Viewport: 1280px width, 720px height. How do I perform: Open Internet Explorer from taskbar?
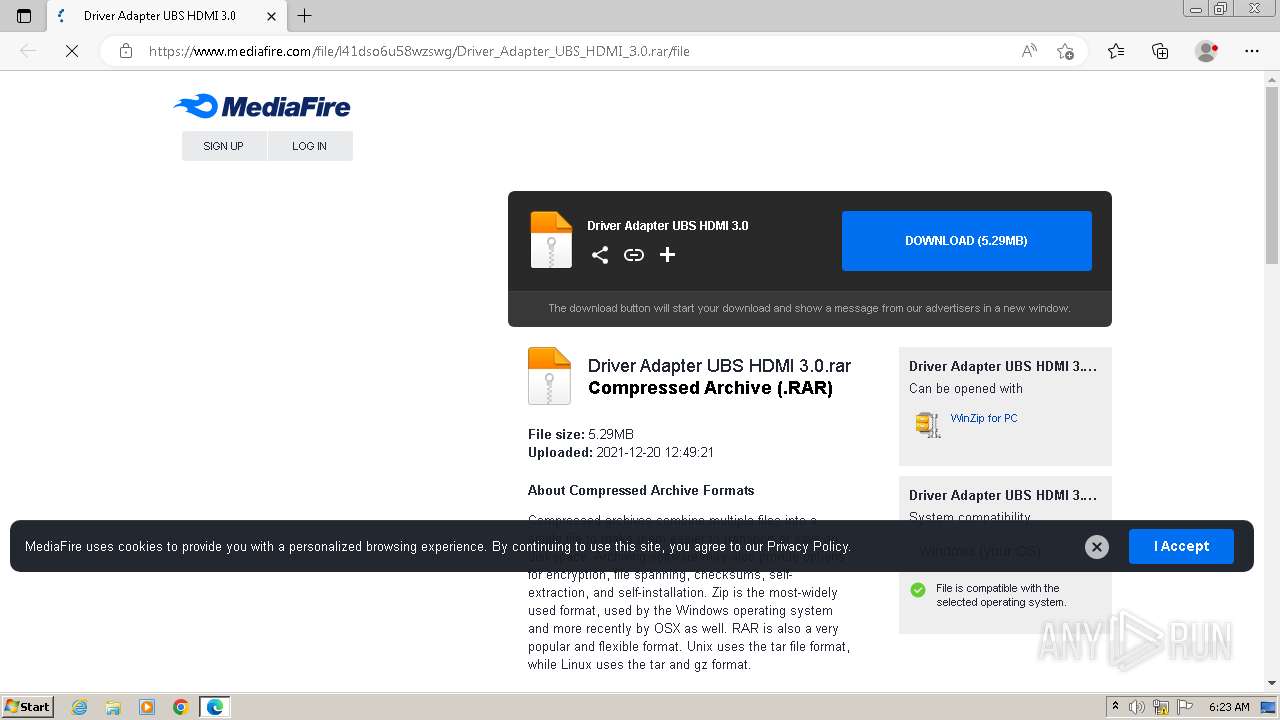[80, 707]
